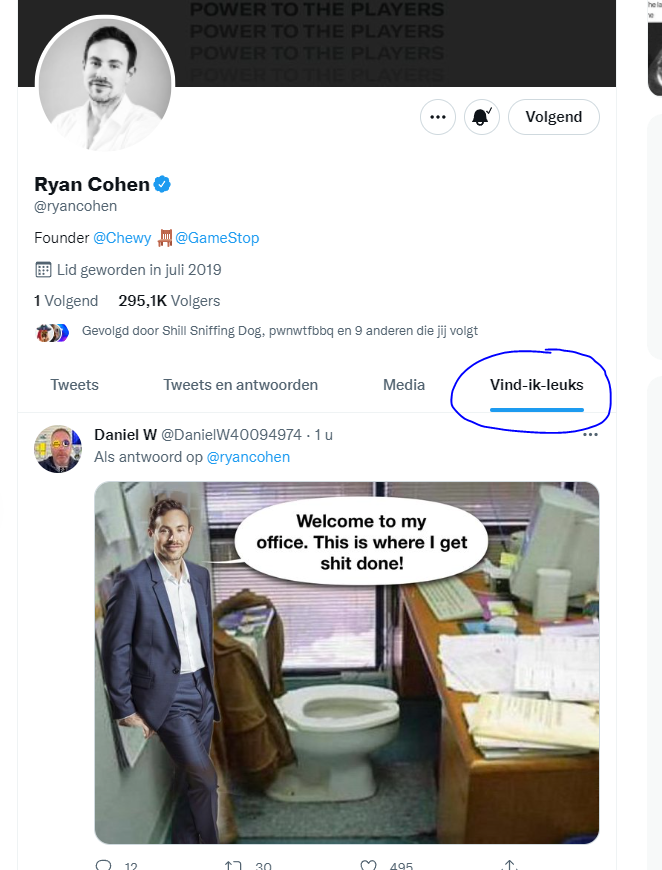The image size is (662, 870).
Task: Open the options menu on Daniel W's tweet
Action: (591, 434)
